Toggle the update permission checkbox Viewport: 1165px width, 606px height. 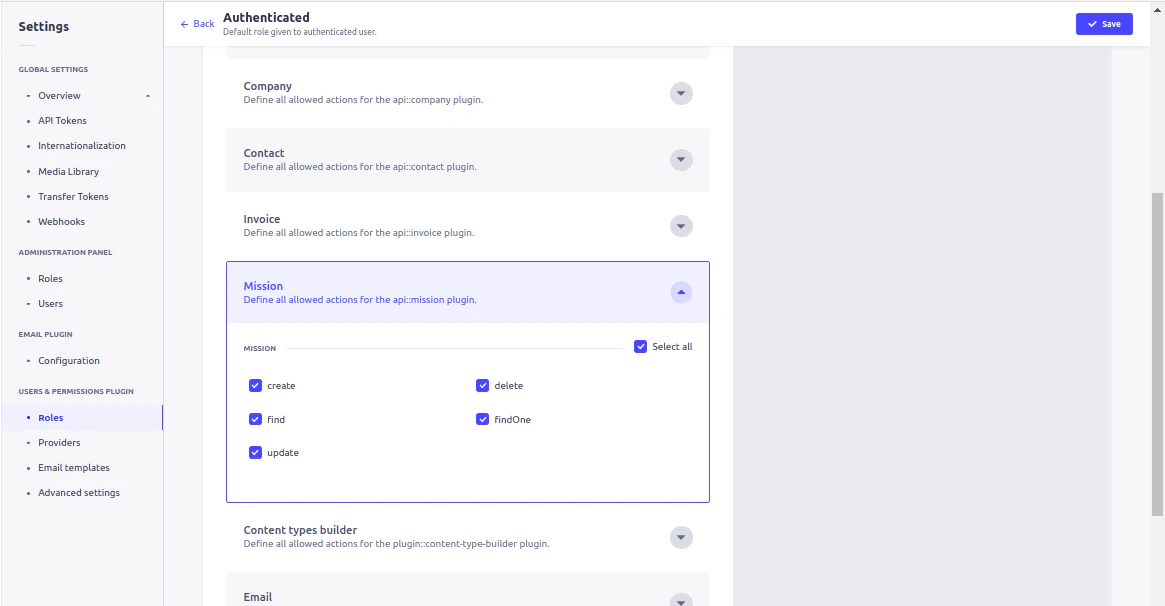[256, 452]
